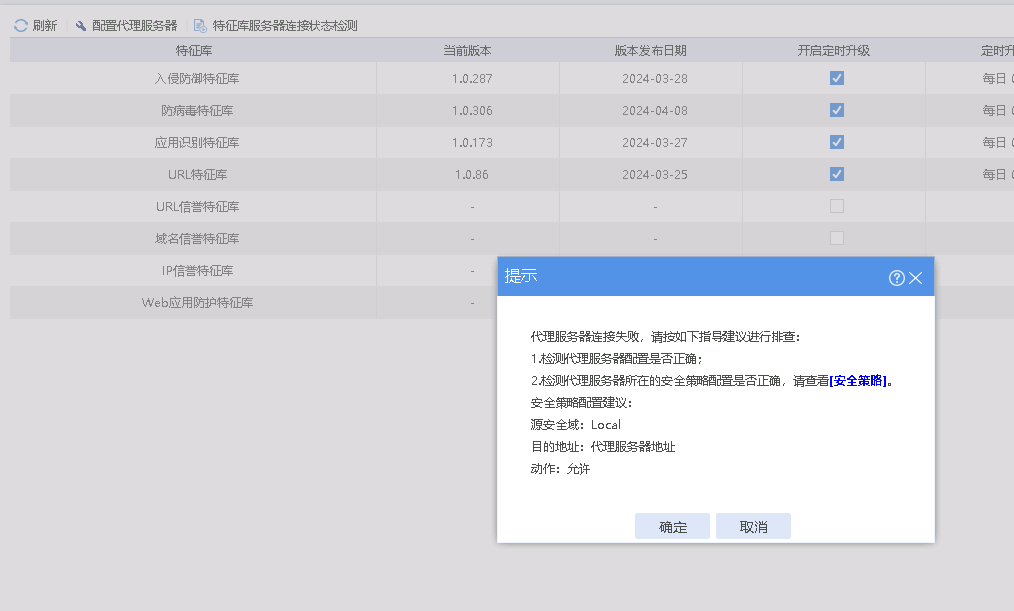Open dialog help question-mark icon
1014x611 pixels.
coord(896,278)
